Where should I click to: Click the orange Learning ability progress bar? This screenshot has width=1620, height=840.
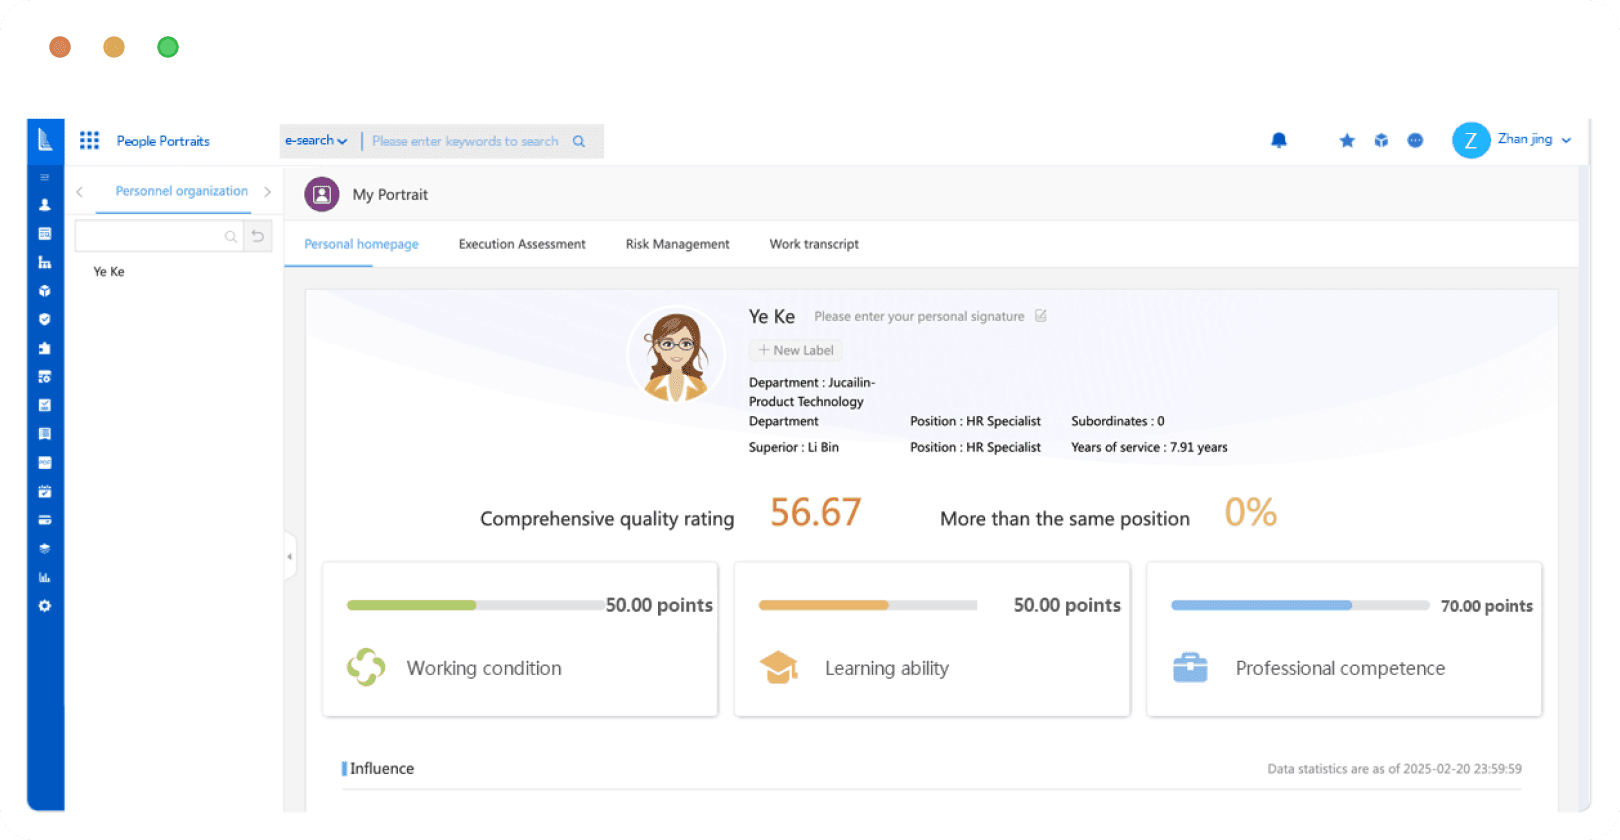point(868,605)
